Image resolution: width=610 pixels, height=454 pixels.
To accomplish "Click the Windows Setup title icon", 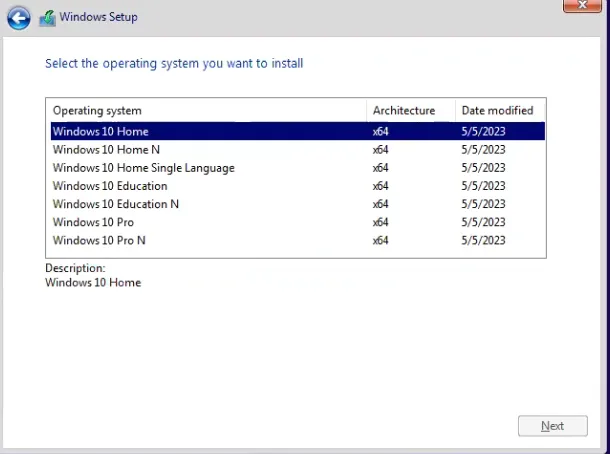I will (47, 18).
